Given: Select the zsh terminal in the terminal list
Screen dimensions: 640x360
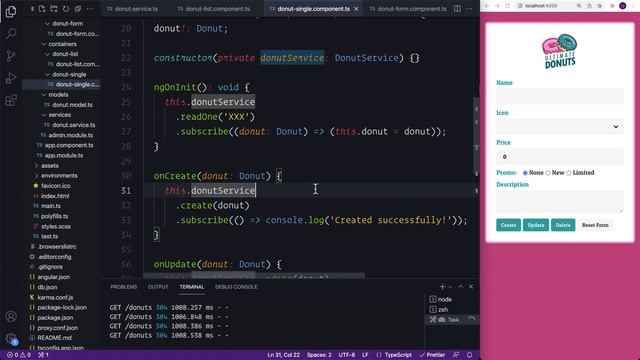Looking at the screenshot, I should click(x=452, y=309).
